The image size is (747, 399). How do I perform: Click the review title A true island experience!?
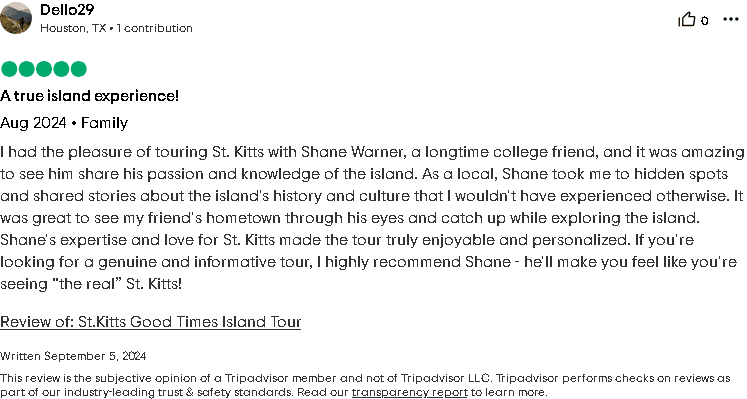pos(90,96)
